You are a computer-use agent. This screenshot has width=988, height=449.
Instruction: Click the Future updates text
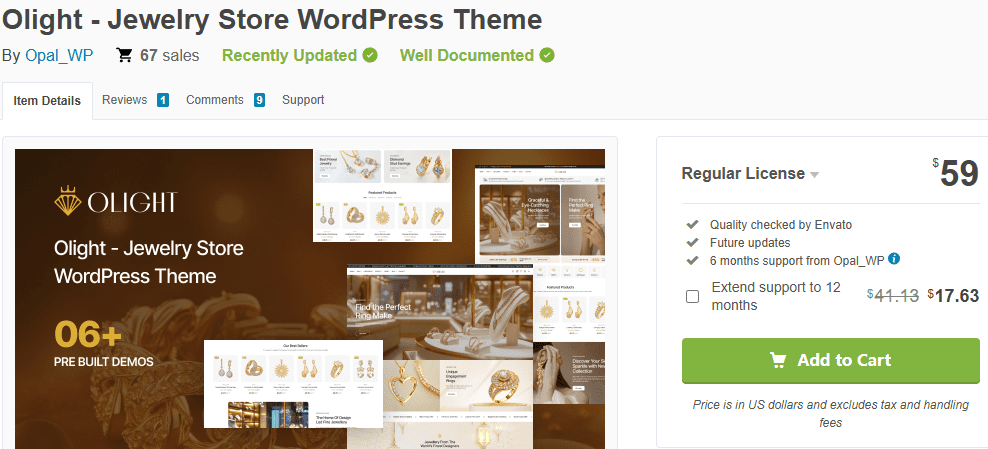(750, 242)
